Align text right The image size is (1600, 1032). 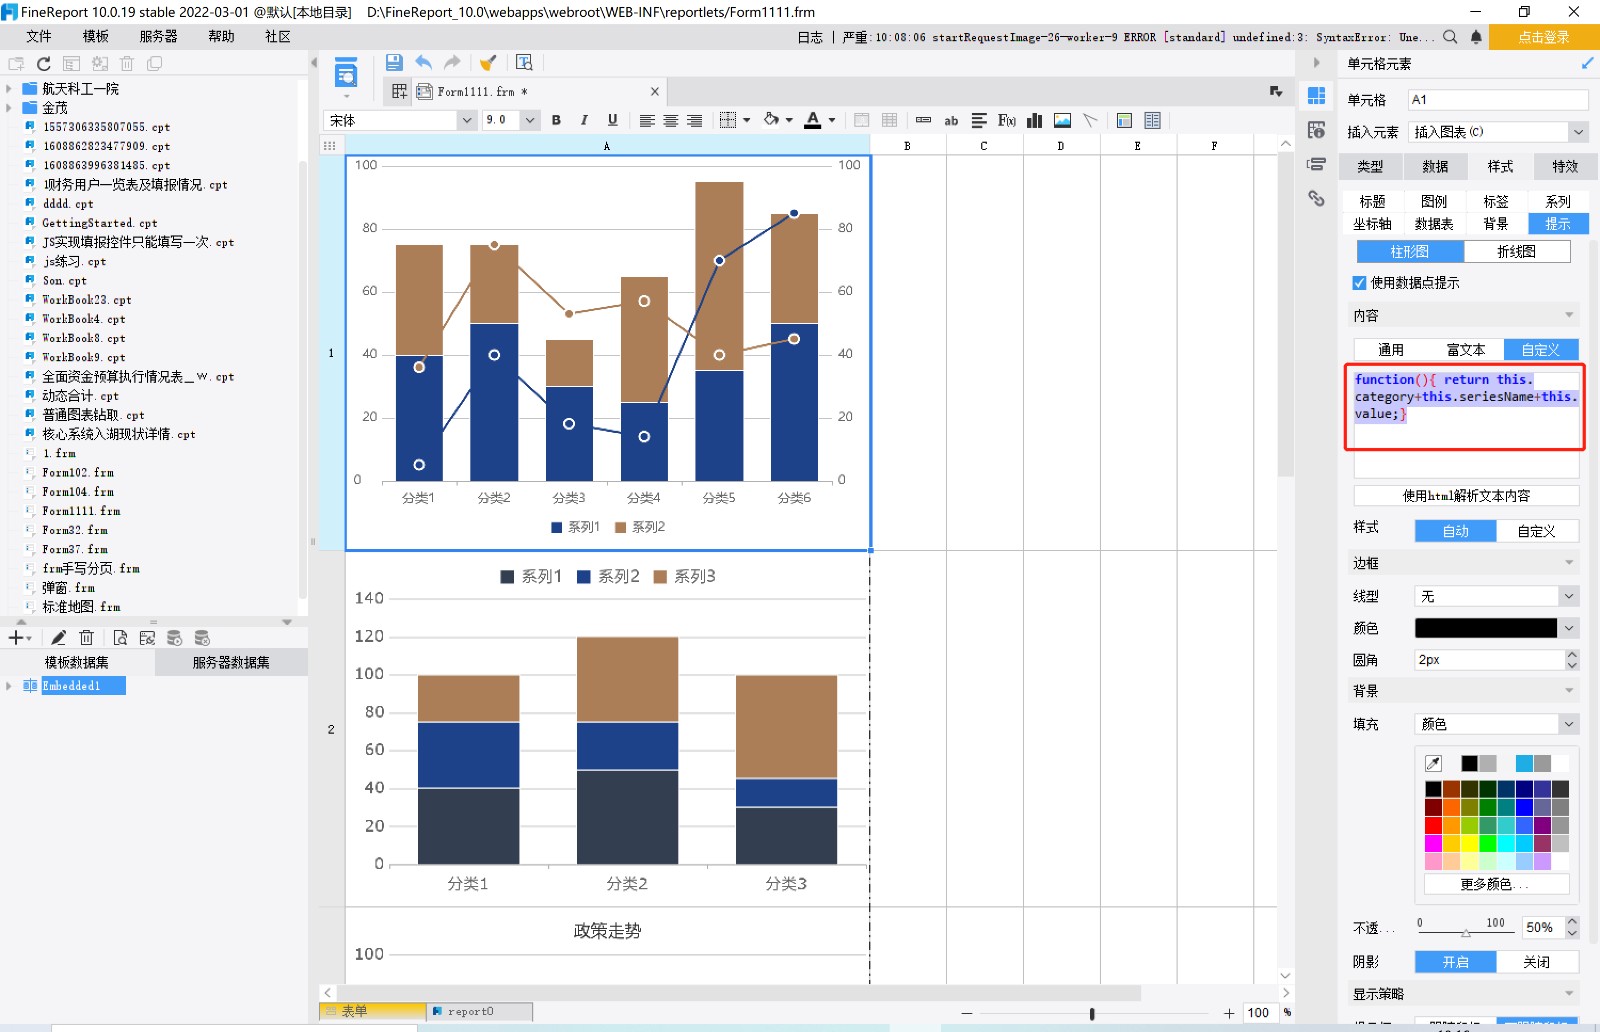click(694, 121)
